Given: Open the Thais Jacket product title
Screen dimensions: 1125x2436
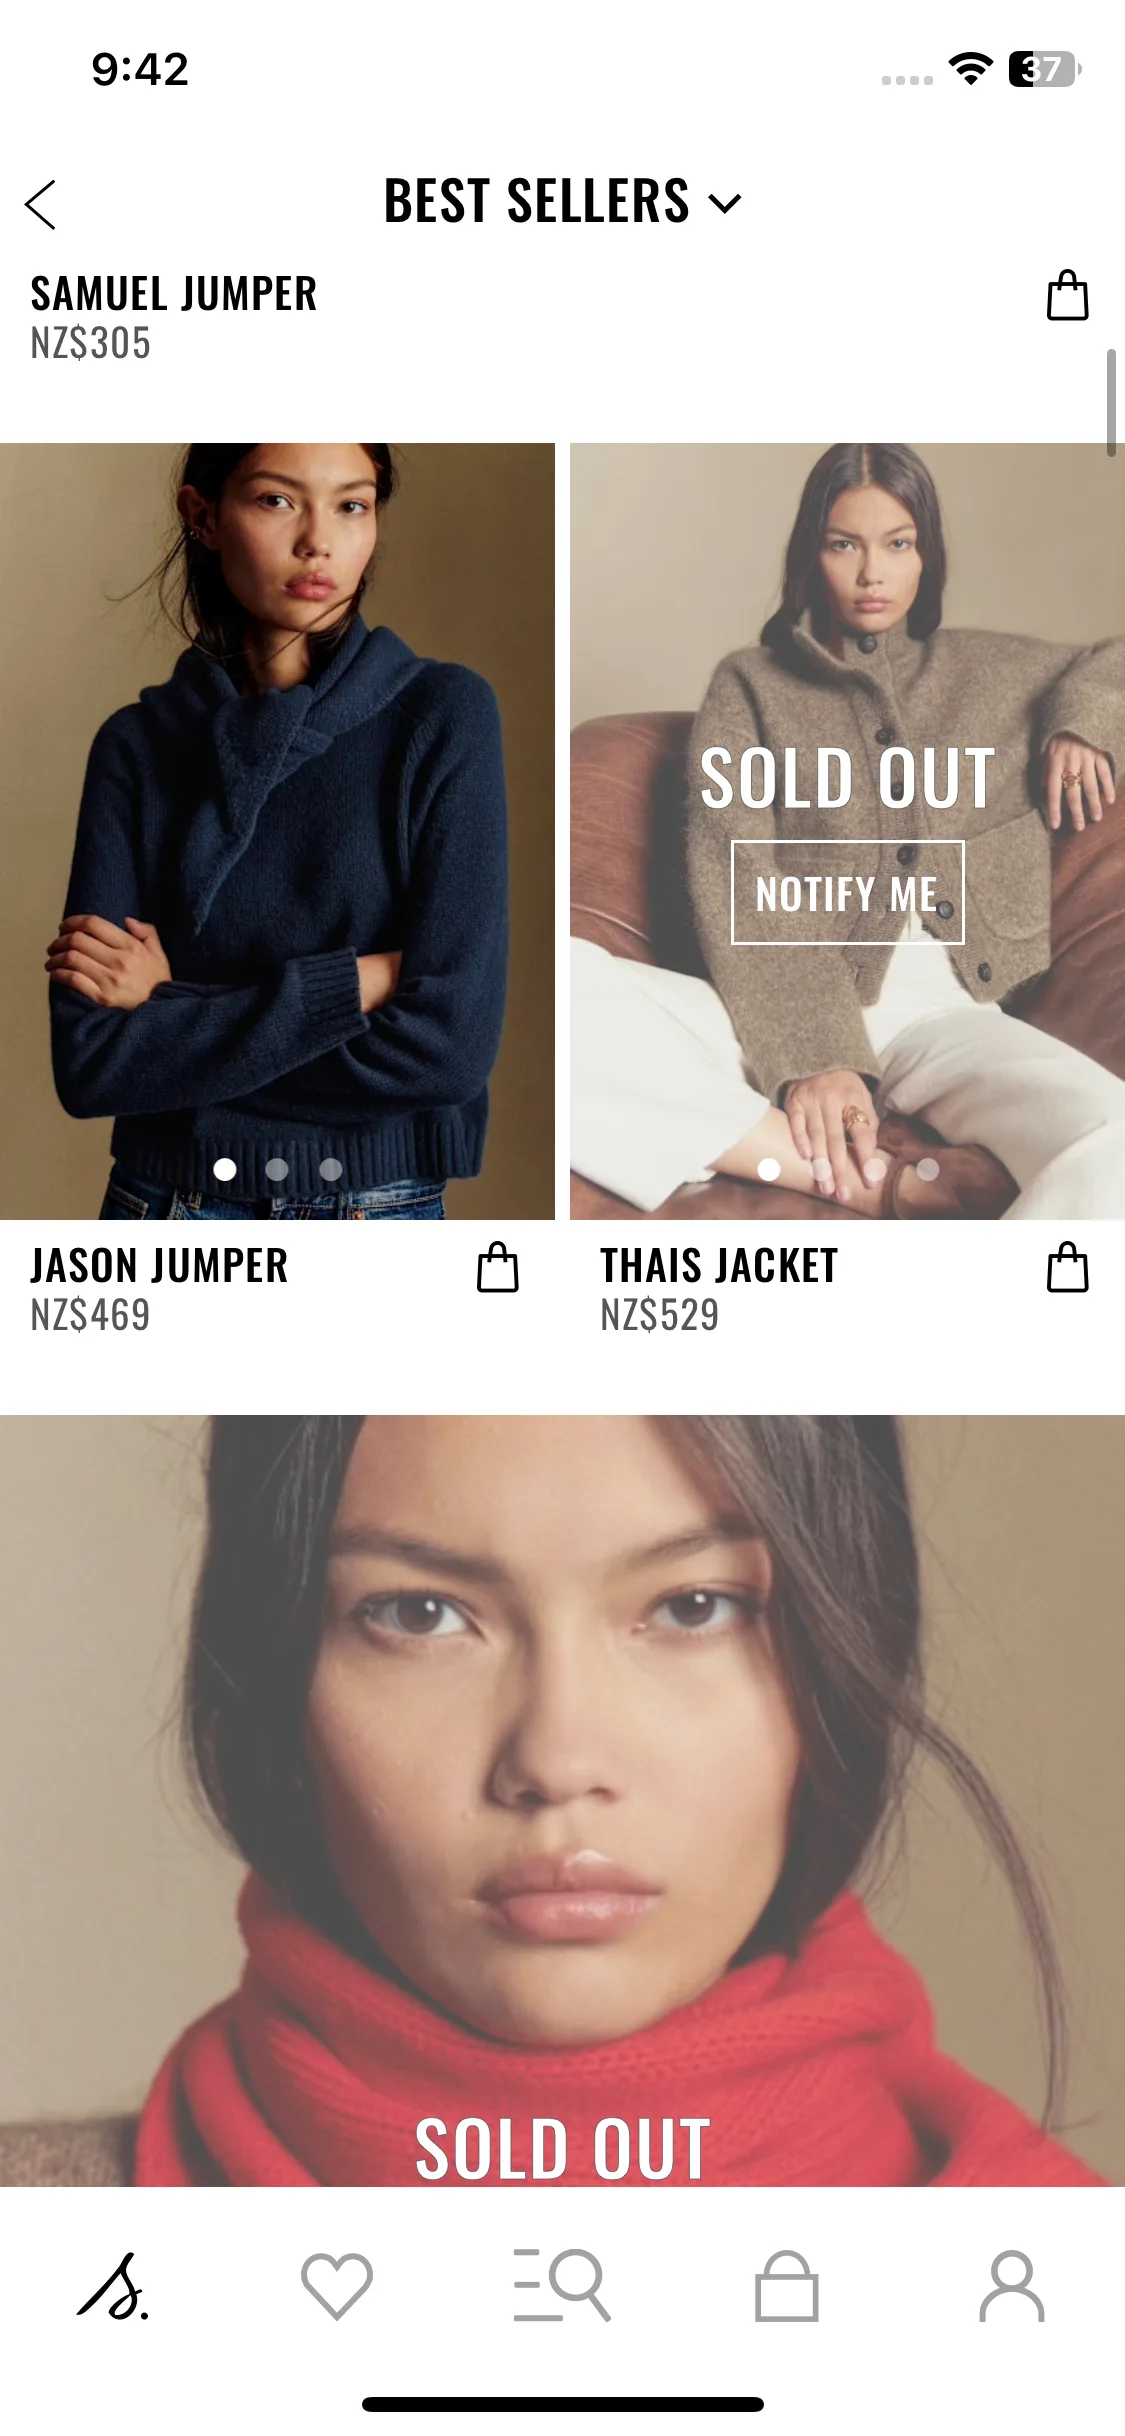Looking at the screenshot, I should pyautogui.click(x=719, y=1266).
